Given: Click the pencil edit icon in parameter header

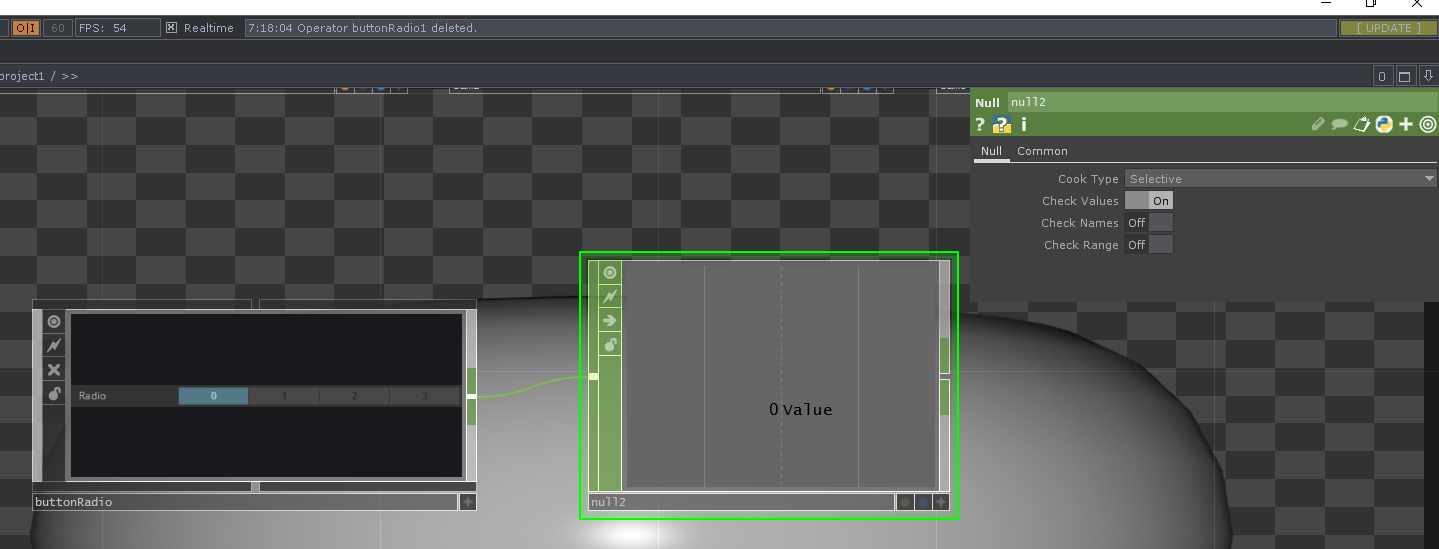Looking at the screenshot, I should 1318,124.
